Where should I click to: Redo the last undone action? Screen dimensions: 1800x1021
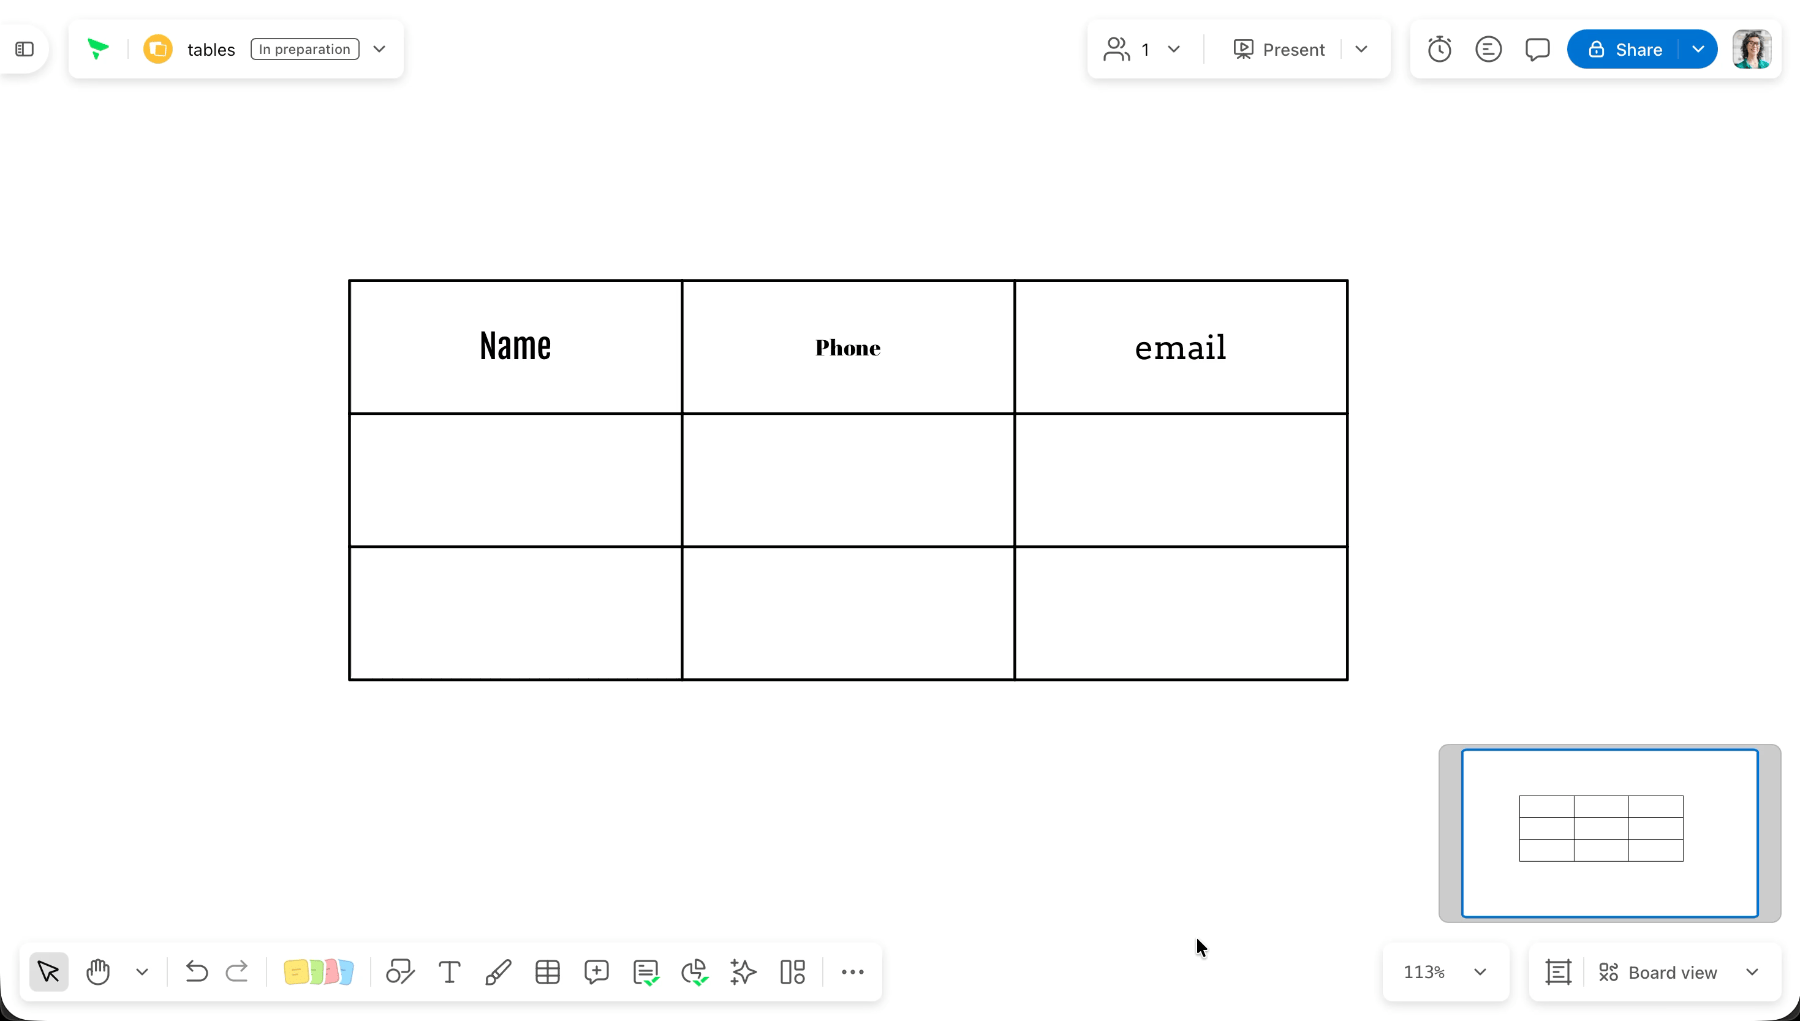pos(237,972)
